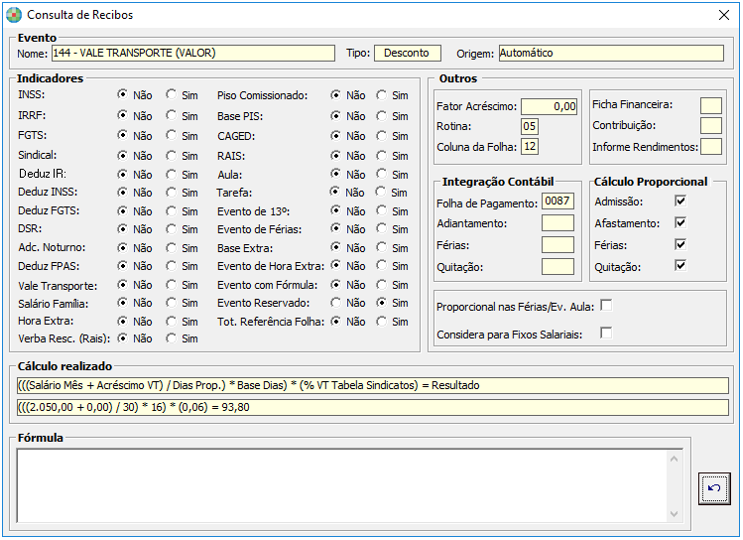Select Sim for Piso Comissionado
743x540 pixels.
click(381, 95)
